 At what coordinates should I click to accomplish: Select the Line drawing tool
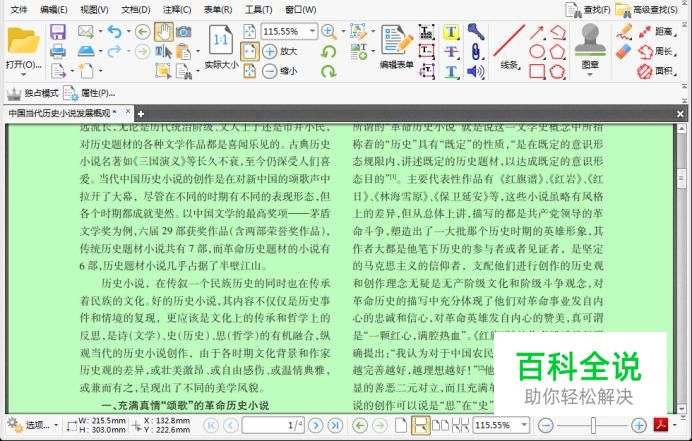[509, 41]
